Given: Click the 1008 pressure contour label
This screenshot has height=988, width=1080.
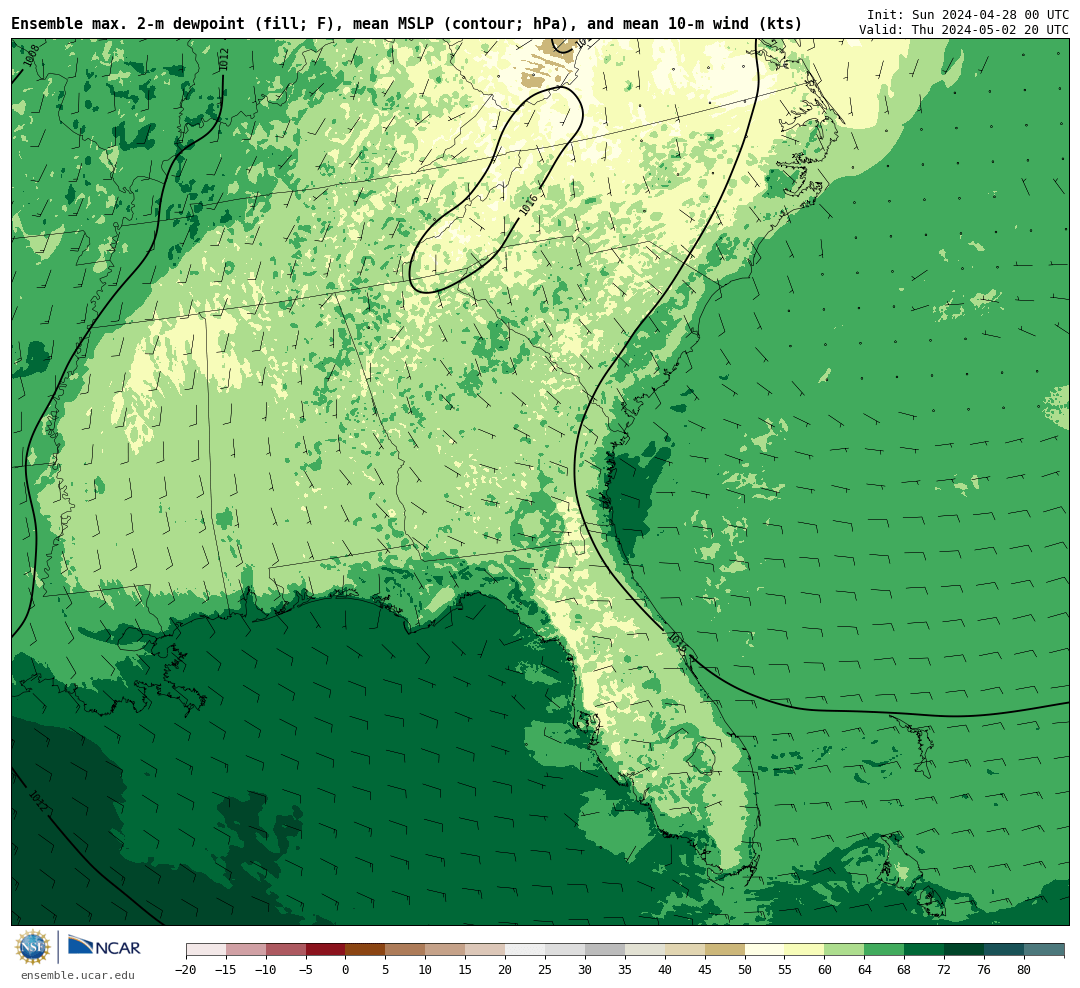Looking at the screenshot, I should [x=31, y=55].
